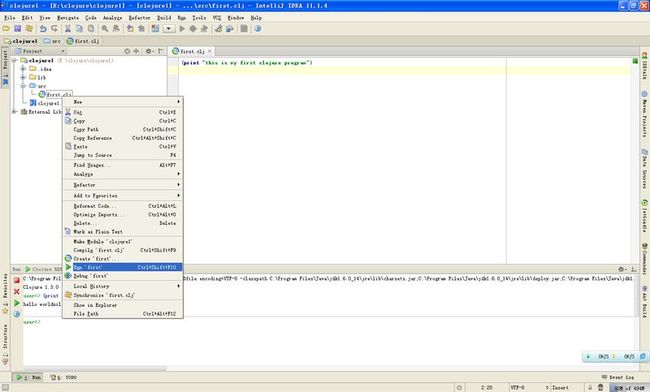Click the toolbar Paste icon

pyautogui.click(x=91, y=29)
